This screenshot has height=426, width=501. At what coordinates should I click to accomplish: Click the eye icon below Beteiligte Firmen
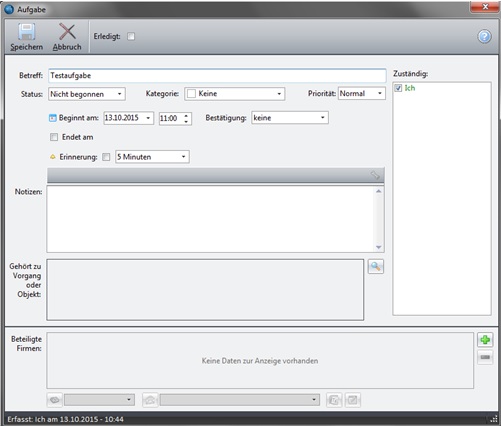click(x=55, y=400)
